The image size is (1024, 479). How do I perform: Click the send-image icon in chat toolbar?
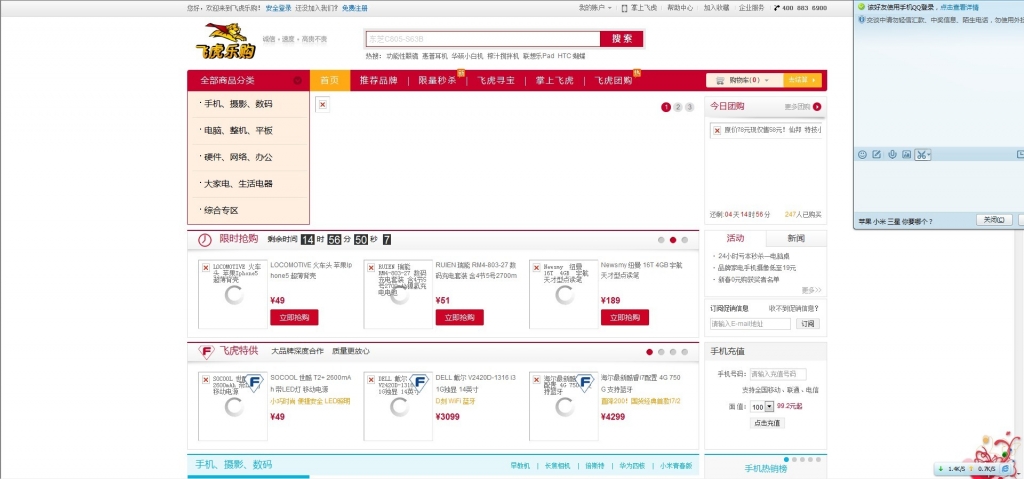click(906, 154)
